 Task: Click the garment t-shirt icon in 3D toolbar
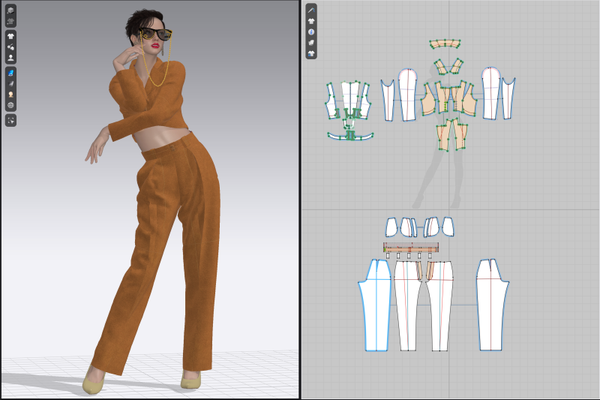11,36
